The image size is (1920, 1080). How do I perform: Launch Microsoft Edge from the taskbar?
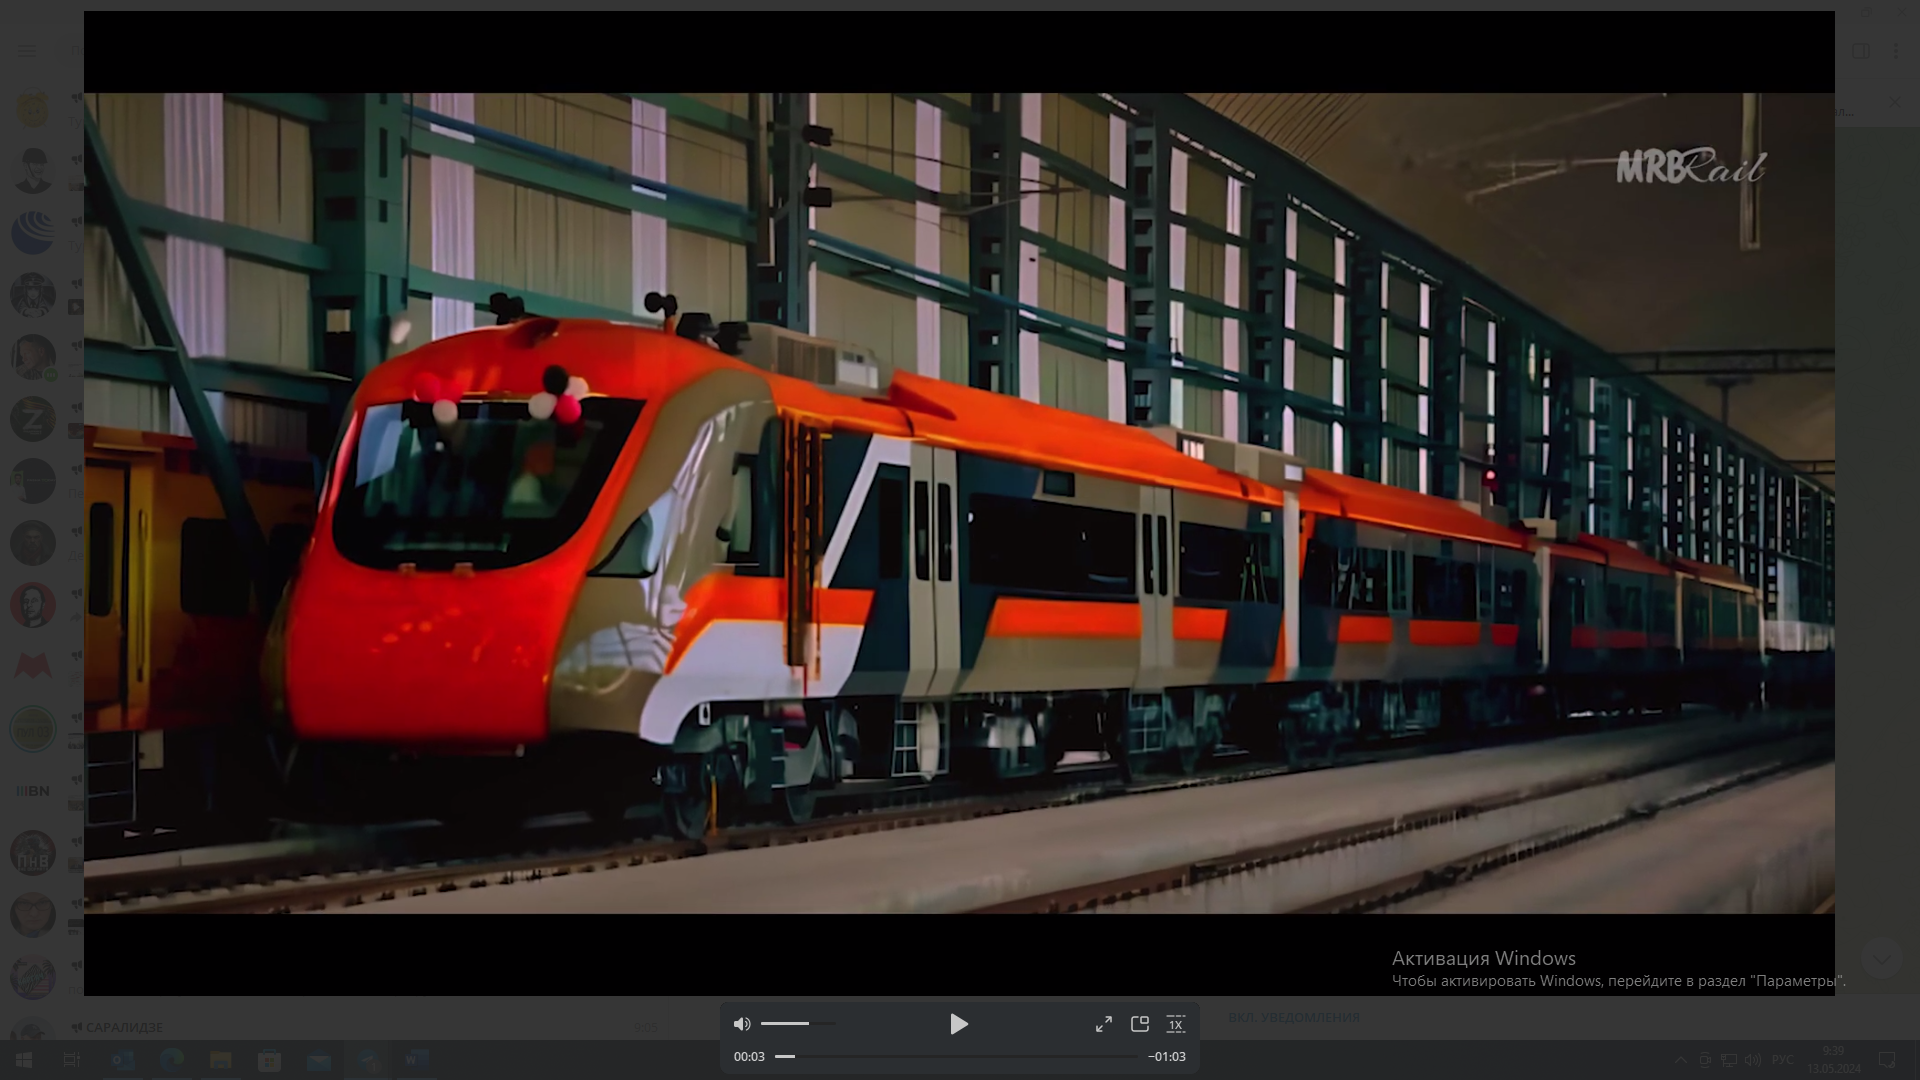172,1060
